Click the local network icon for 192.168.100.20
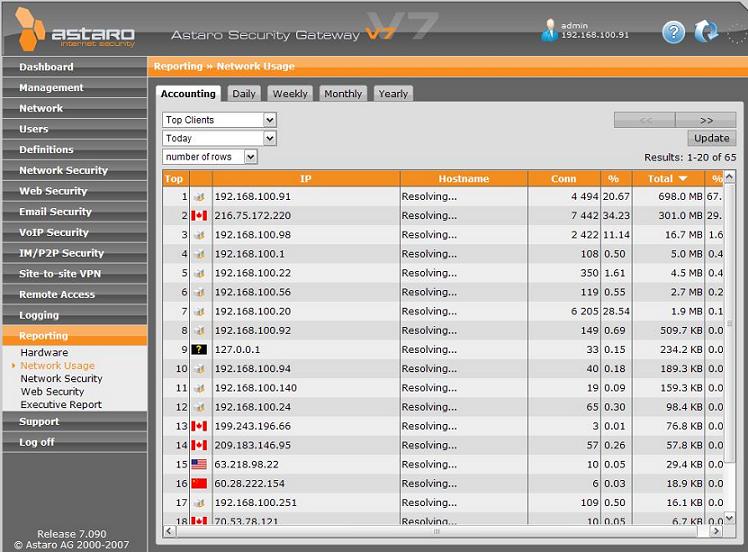 (x=200, y=311)
